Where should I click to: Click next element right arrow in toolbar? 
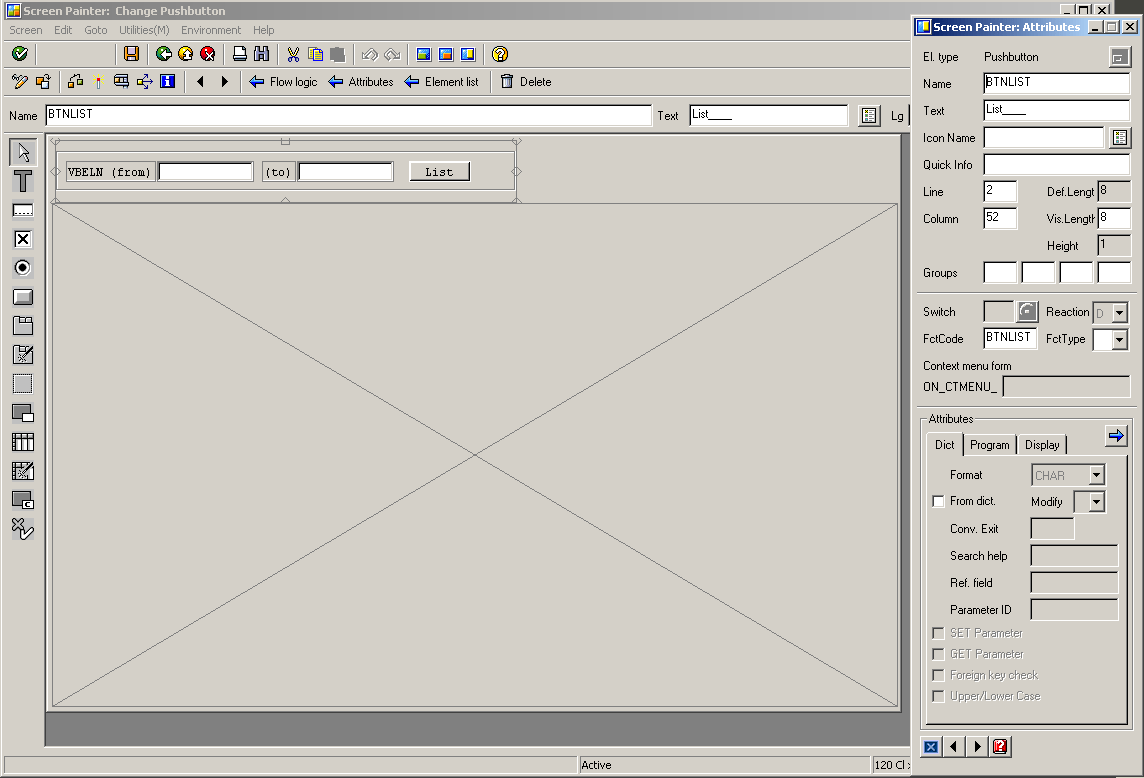pyautogui.click(x=224, y=82)
